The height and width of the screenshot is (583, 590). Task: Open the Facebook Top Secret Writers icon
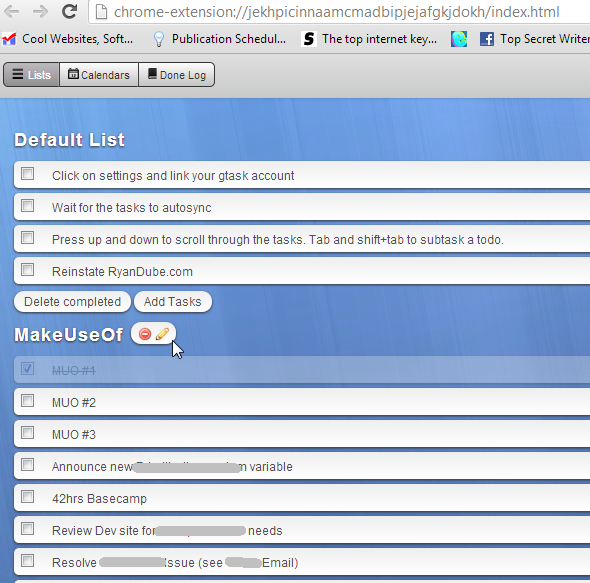[x=487, y=39]
